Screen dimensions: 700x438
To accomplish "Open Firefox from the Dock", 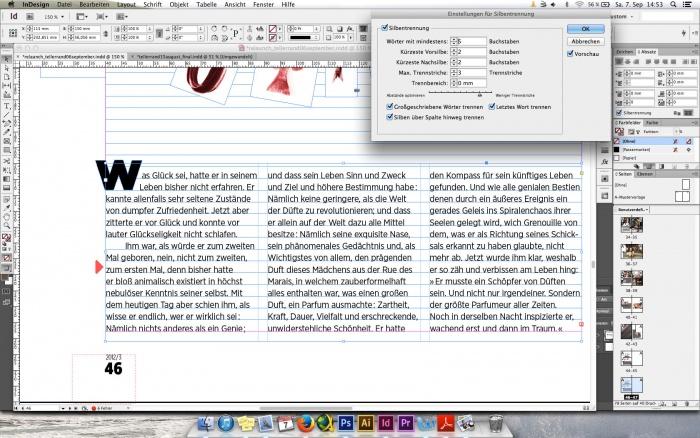I will (305, 423).
